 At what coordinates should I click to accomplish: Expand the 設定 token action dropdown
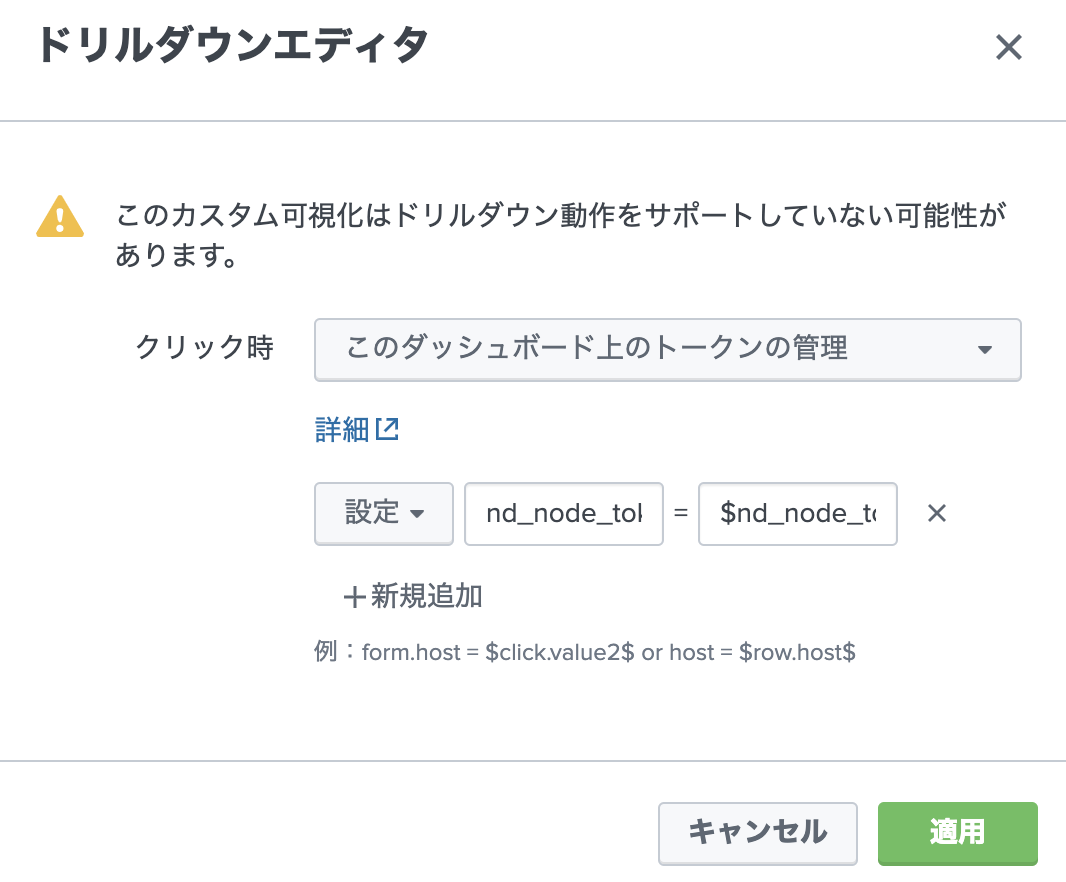(384, 513)
